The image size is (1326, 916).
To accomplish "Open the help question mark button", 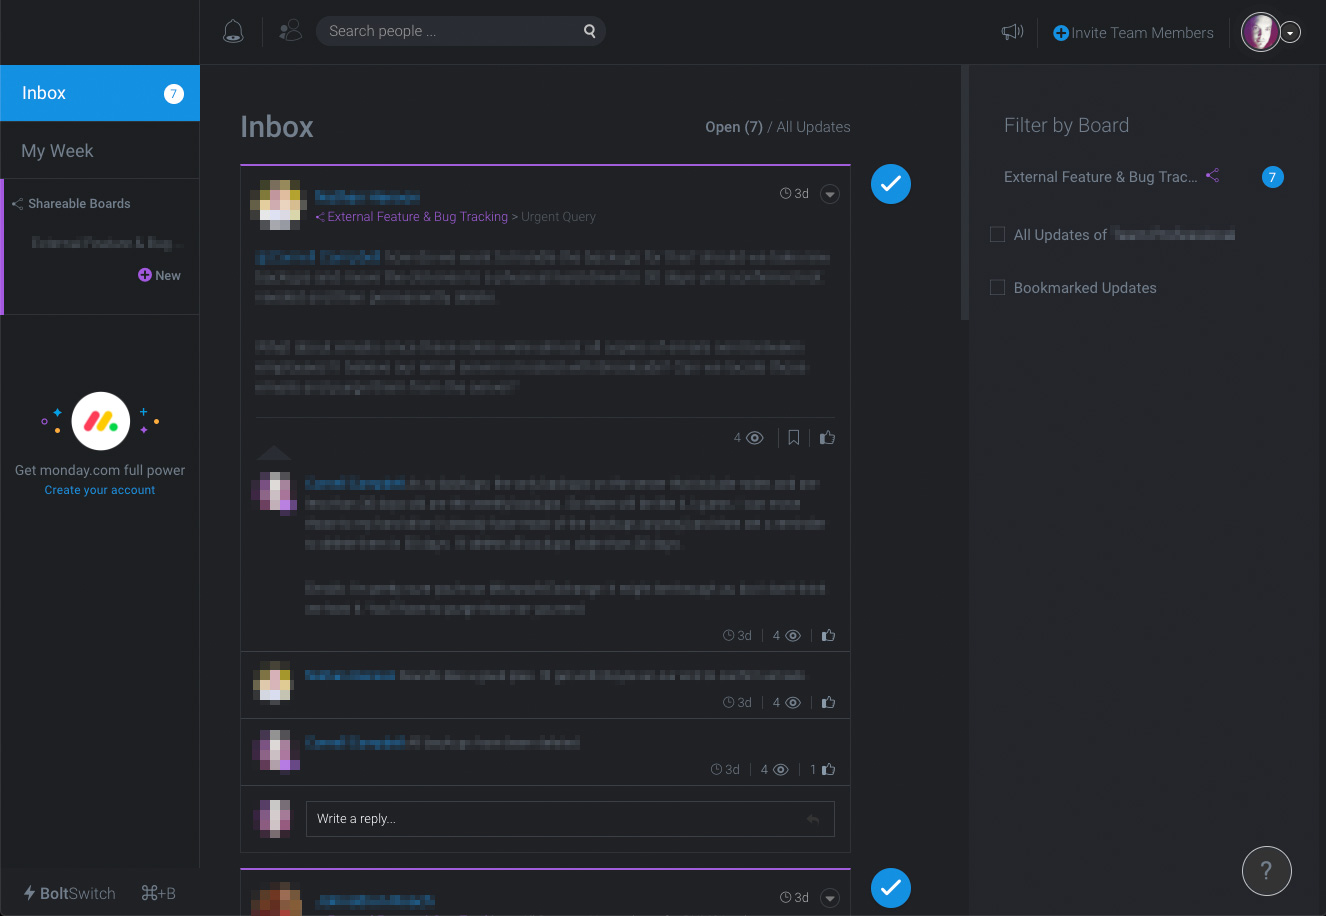I will click(1266, 870).
